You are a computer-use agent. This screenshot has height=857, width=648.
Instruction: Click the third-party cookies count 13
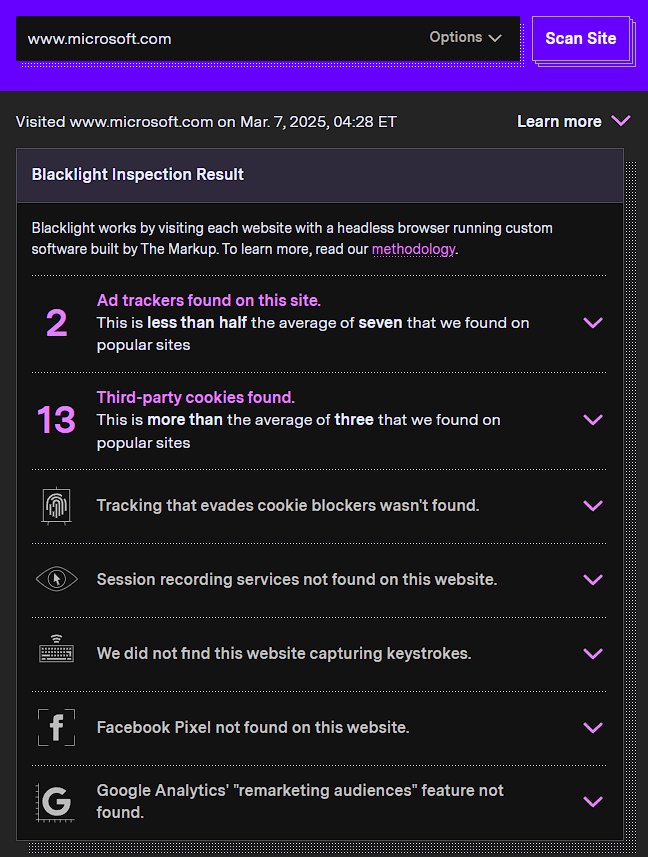tap(57, 420)
